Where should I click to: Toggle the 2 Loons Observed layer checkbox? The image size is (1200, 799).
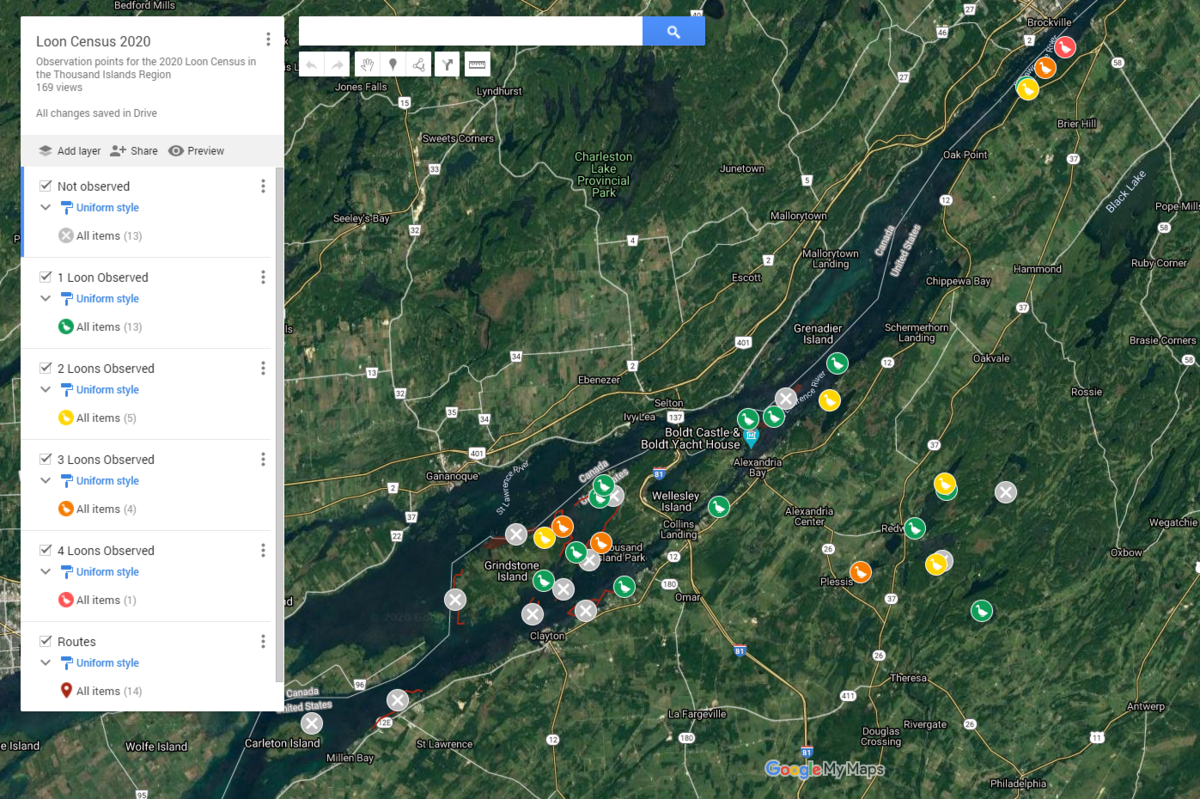[45, 368]
